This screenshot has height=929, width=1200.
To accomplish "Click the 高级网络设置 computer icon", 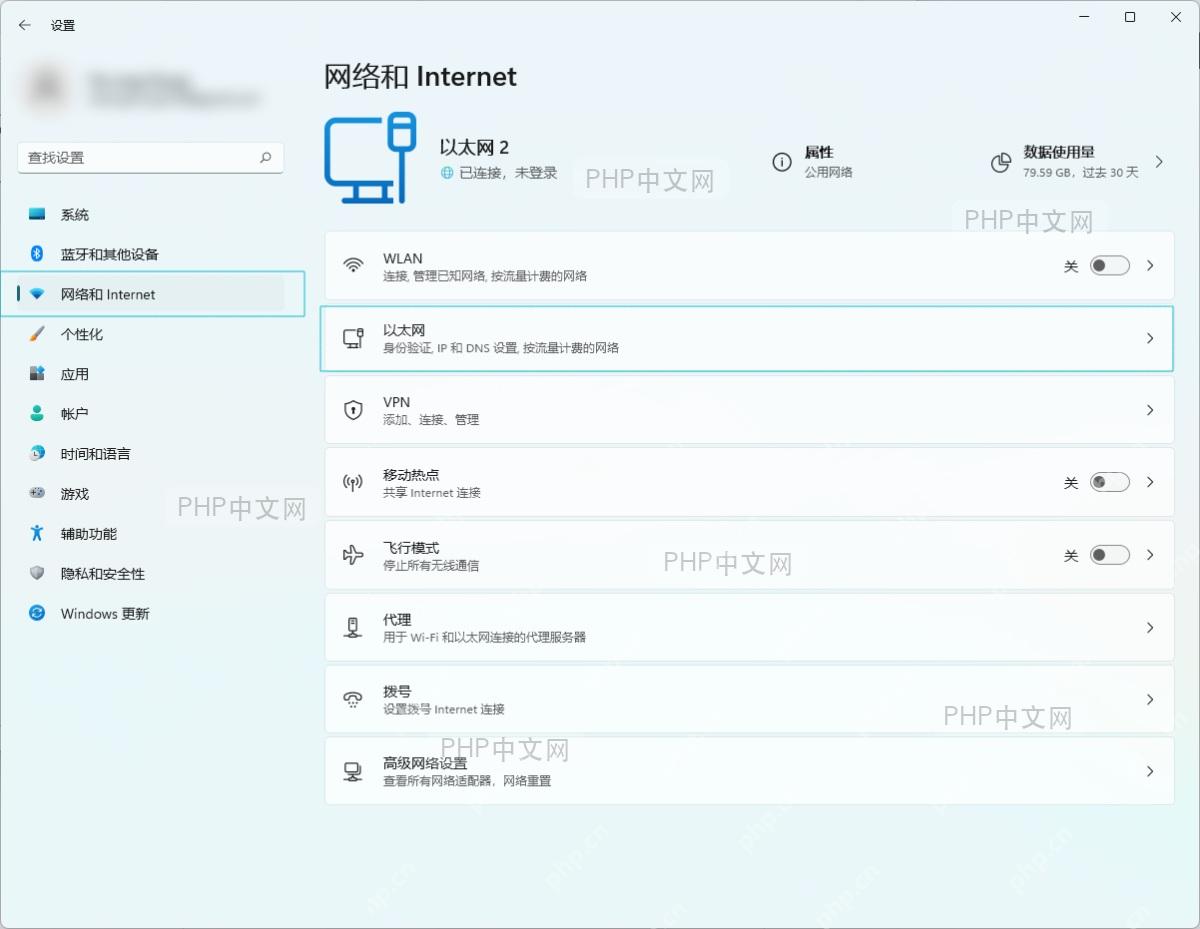I will 353,771.
